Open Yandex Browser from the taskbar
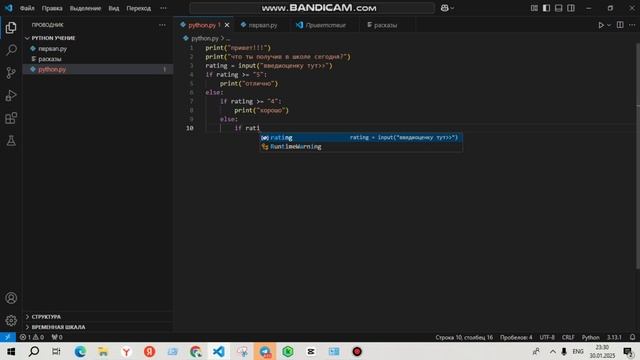The height and width of the screenshot is (360, 640). coord(126,351)
